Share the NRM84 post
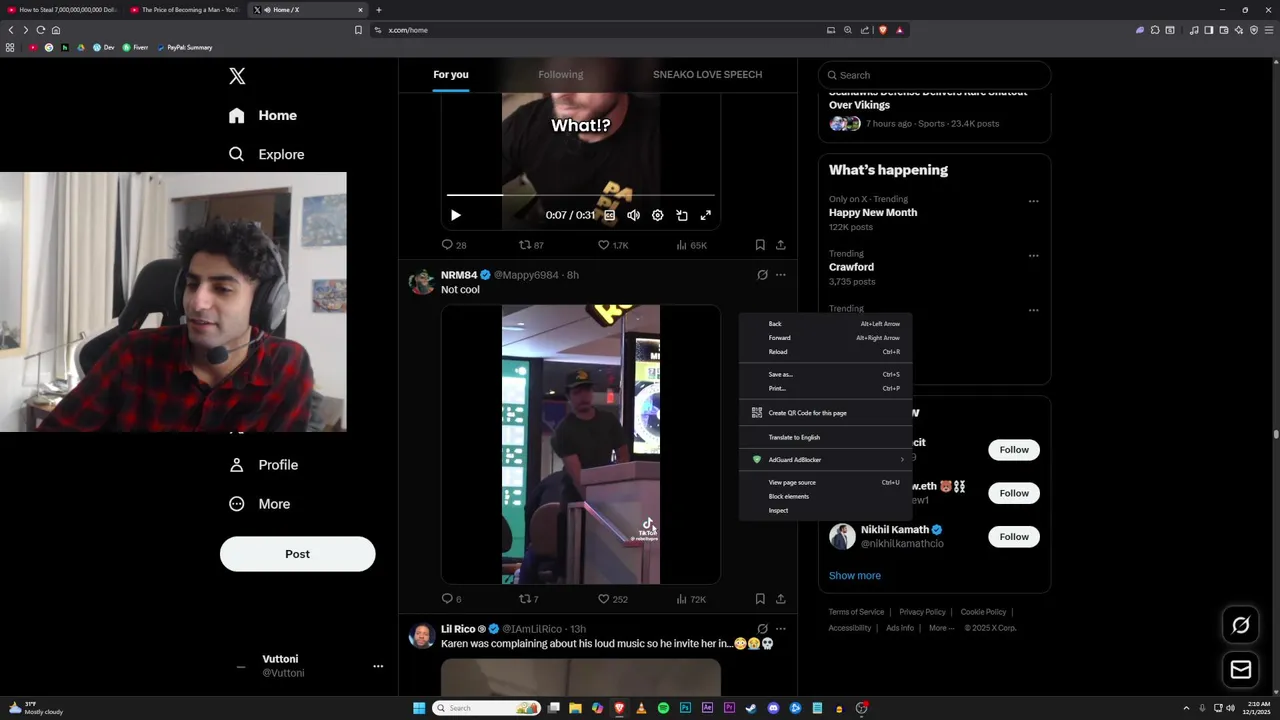 point(780,599)
